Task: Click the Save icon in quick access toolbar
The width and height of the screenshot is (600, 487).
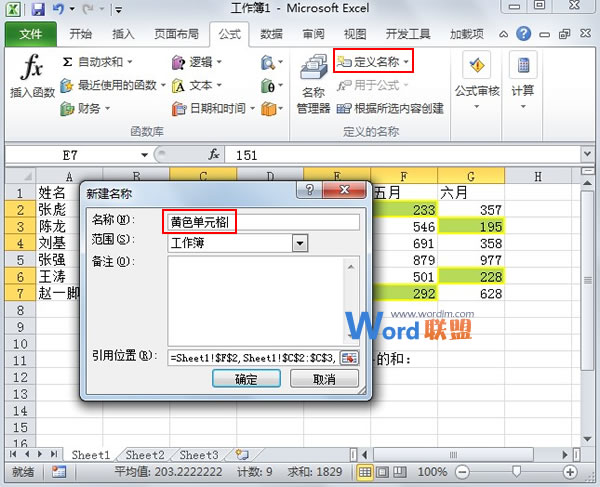Action: (x=38, y=10)
